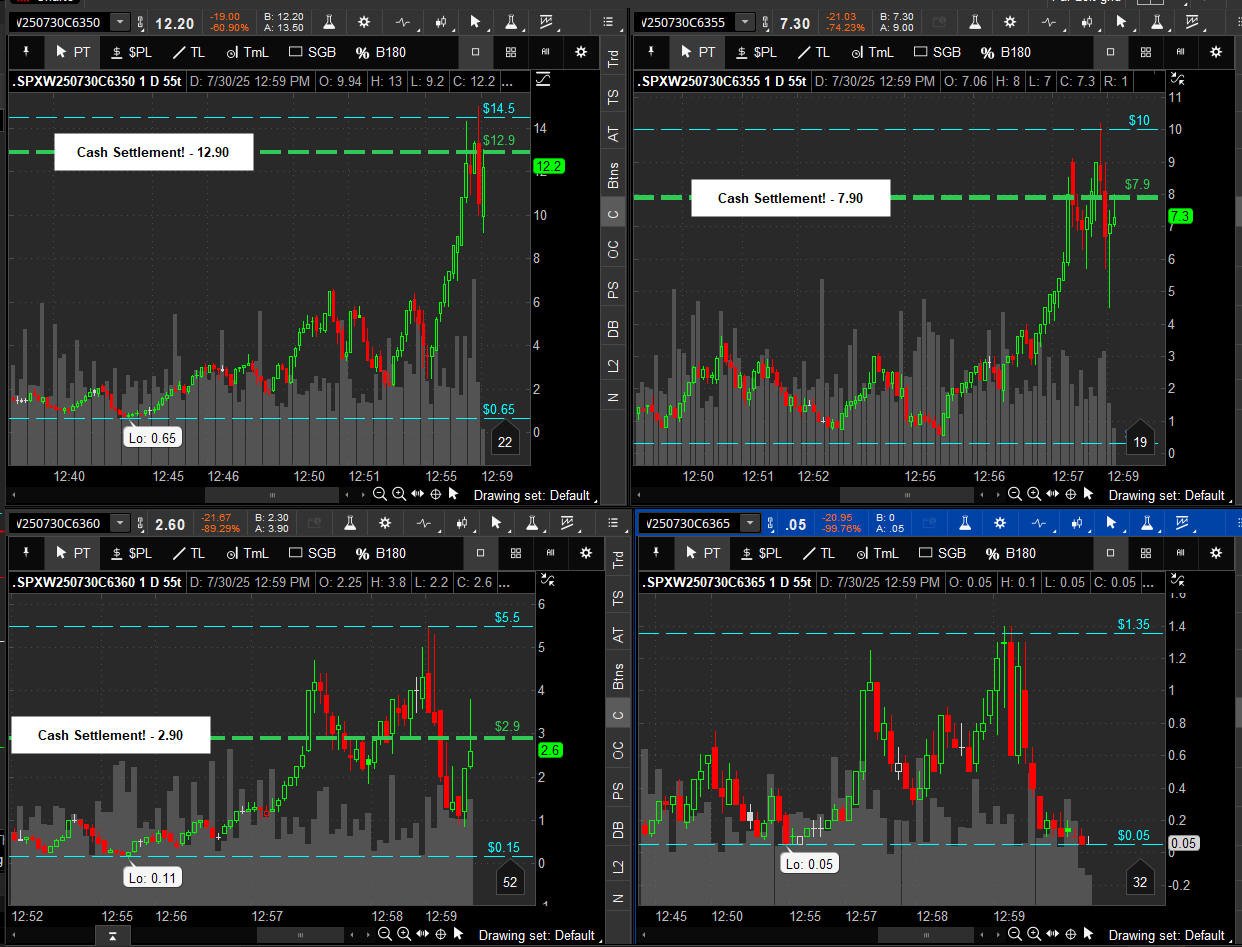The height and width of the screenshot is (947, 1242).
Task: Expand the symbol dropdown next to V250730C6350
Action: coord(120,22)
